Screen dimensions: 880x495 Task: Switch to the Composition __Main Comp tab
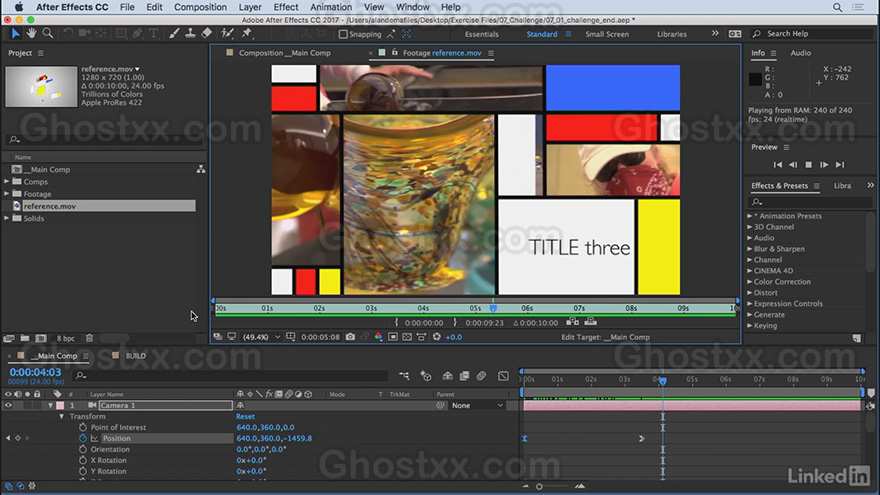click(x=285, y=53)
